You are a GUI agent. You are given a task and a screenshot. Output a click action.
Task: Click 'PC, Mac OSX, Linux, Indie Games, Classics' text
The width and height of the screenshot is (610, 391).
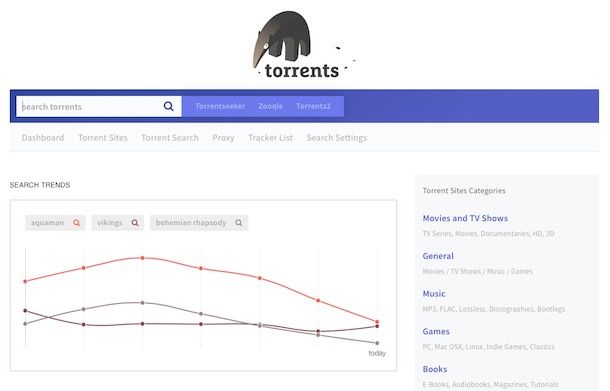489,347
